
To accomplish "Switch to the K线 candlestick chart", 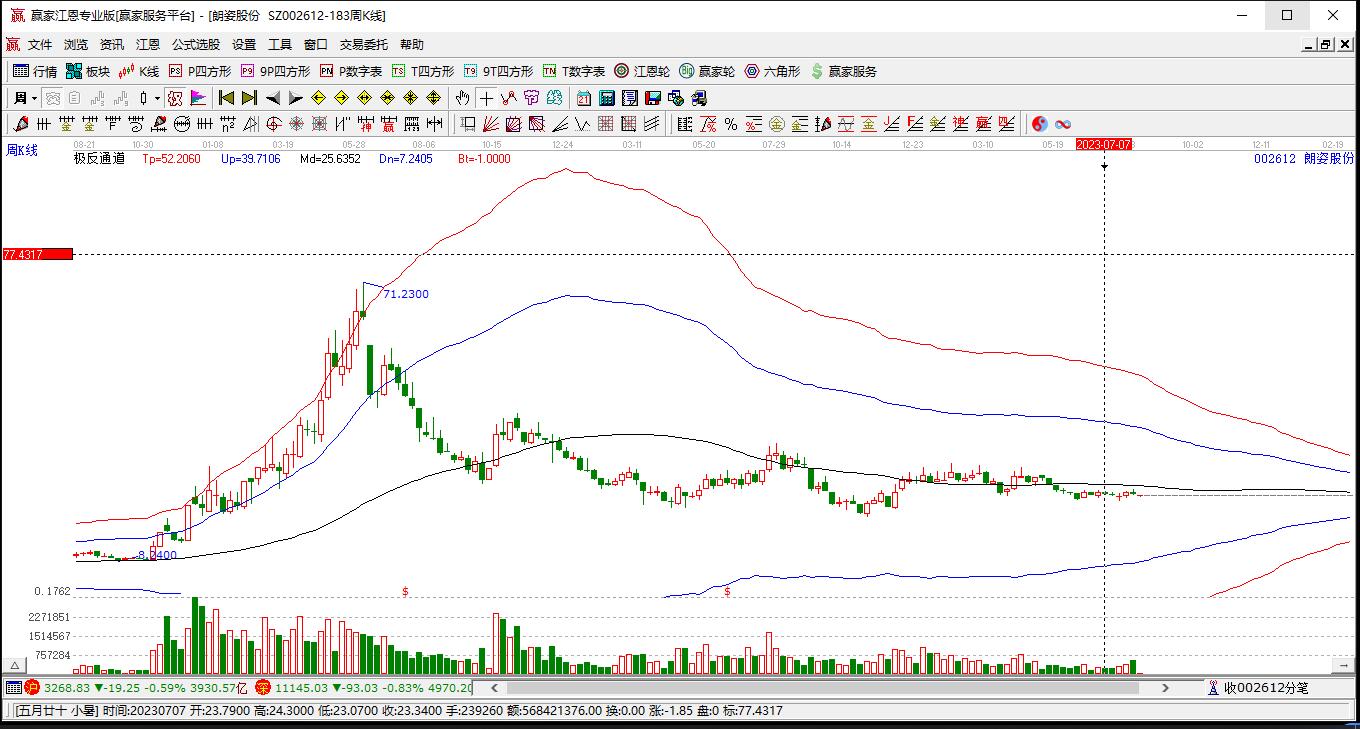I will (139, 71).
